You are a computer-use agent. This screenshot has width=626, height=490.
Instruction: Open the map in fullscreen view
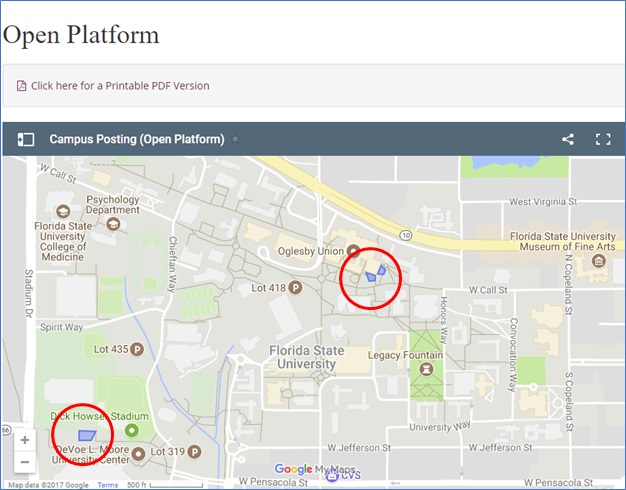603,139
